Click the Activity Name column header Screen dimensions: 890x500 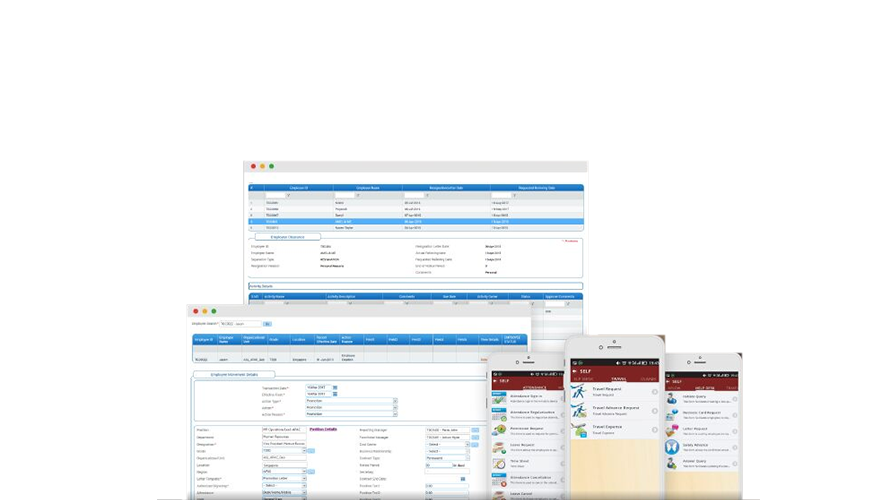coord(293,296)
